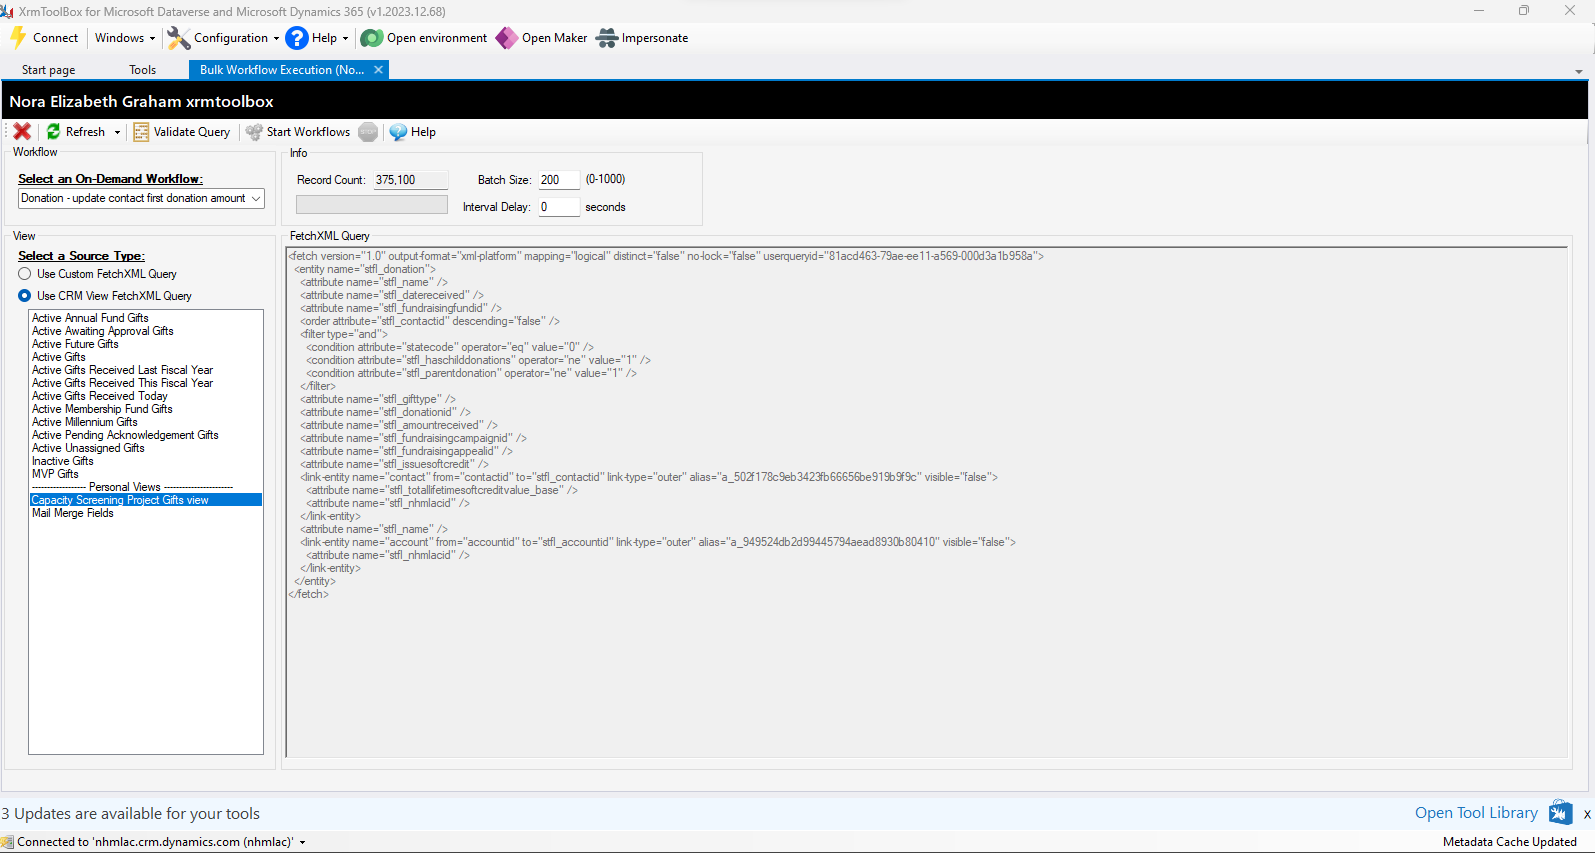1595x853 pixels.
Task: Click the blue Help question mark icon
Action: (x=296, y=38)
